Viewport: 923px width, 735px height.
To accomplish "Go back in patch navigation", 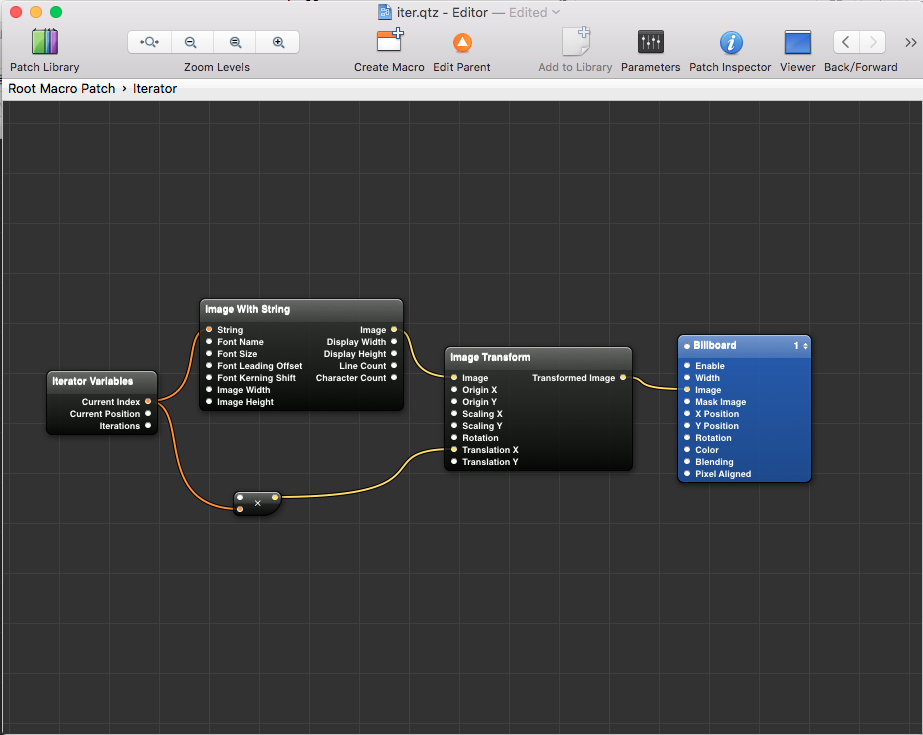I will click(x=846, y=42).
